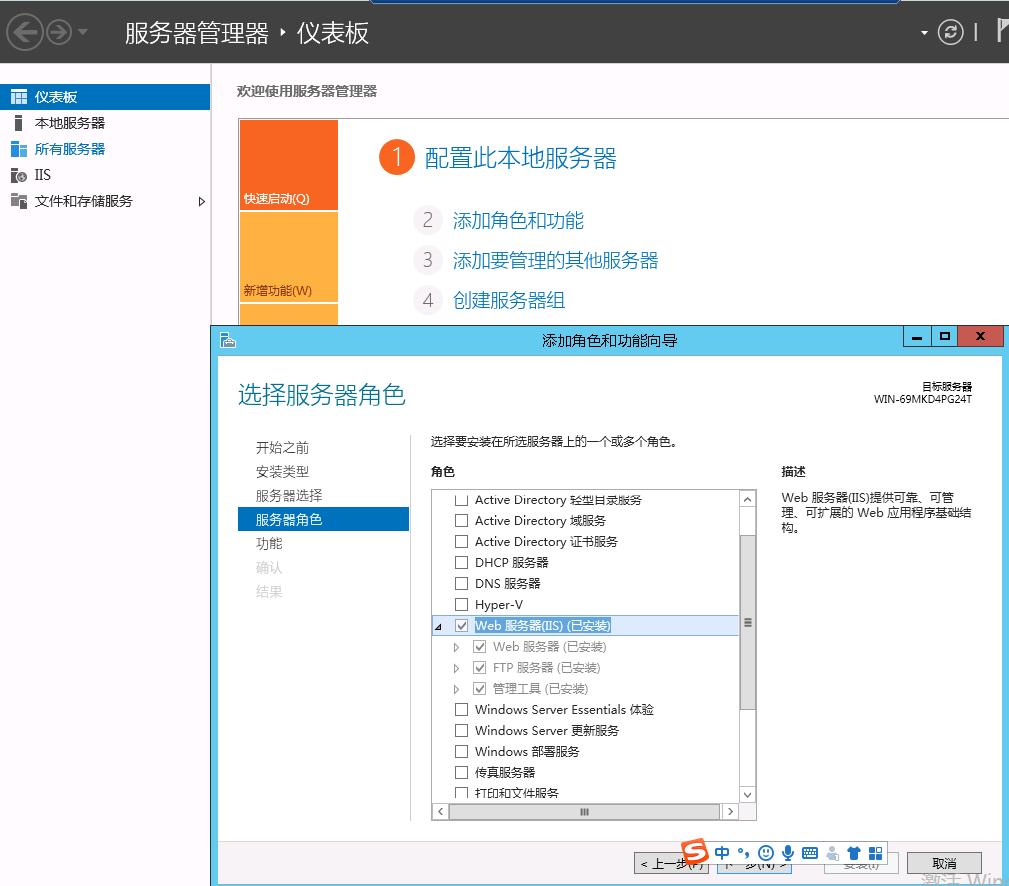
Task: Check the DHCP 服务器 role checkbox
Action: (x=462, y=562)
